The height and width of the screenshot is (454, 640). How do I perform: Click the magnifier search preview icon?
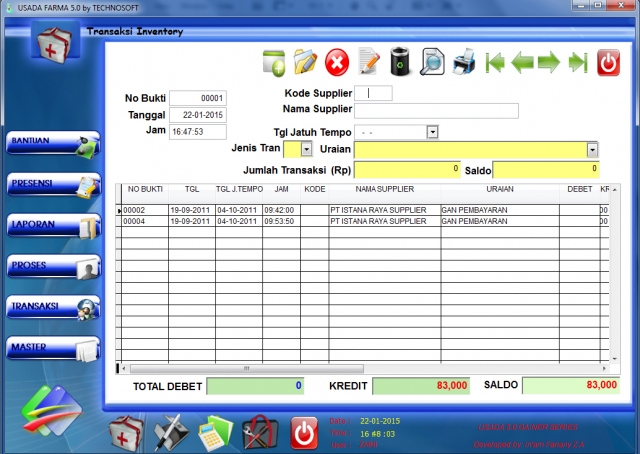tap(432, 63)
